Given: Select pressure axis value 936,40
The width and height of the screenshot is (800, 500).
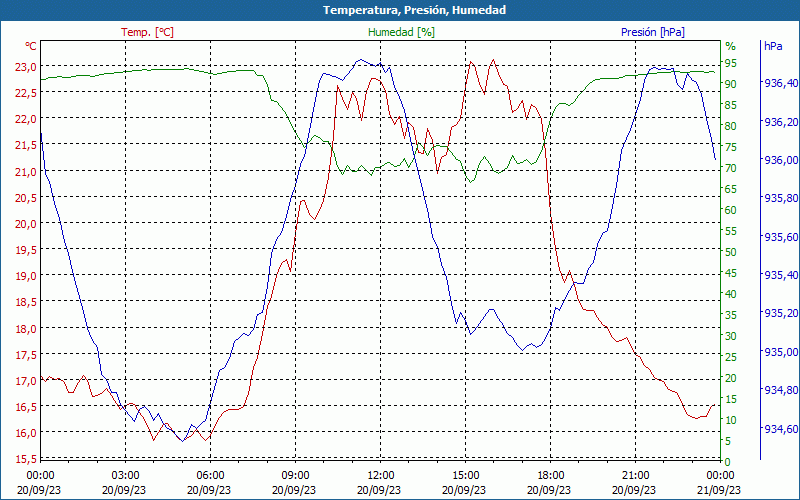Looking at the screenshot, I should [781, 83].
